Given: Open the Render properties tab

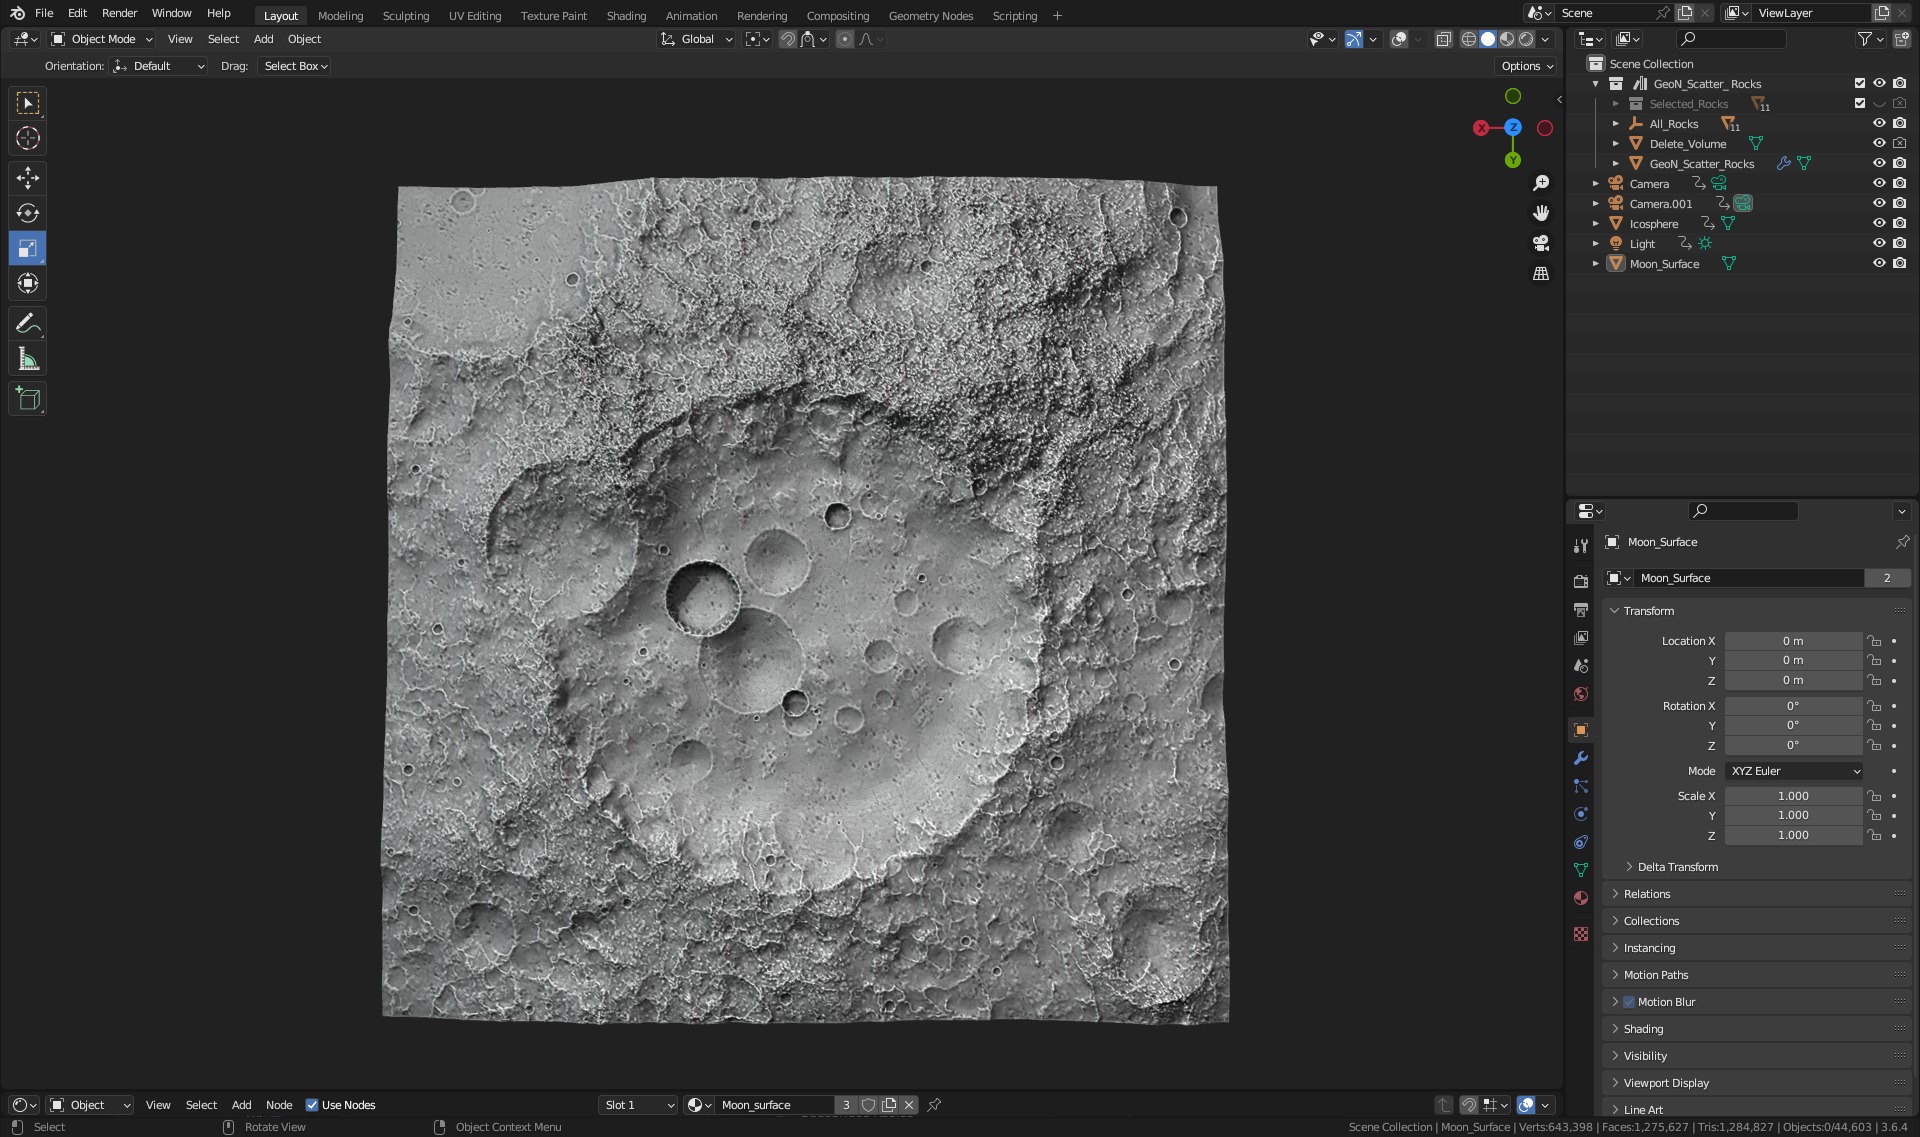Looking at the screenshot, I should click(1581, 581).
